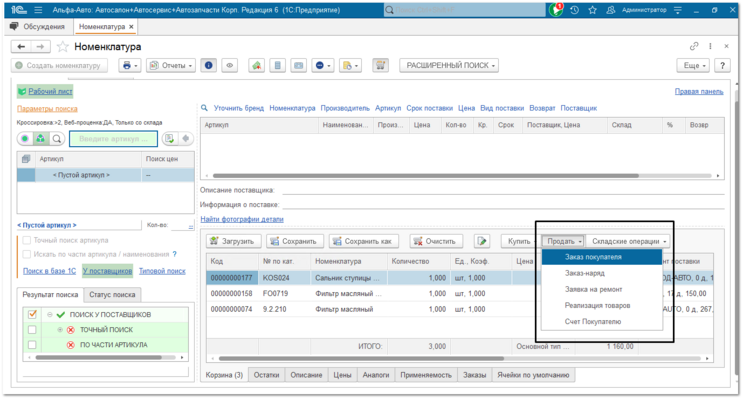Open the vertical dots form menu

point(710,46)
